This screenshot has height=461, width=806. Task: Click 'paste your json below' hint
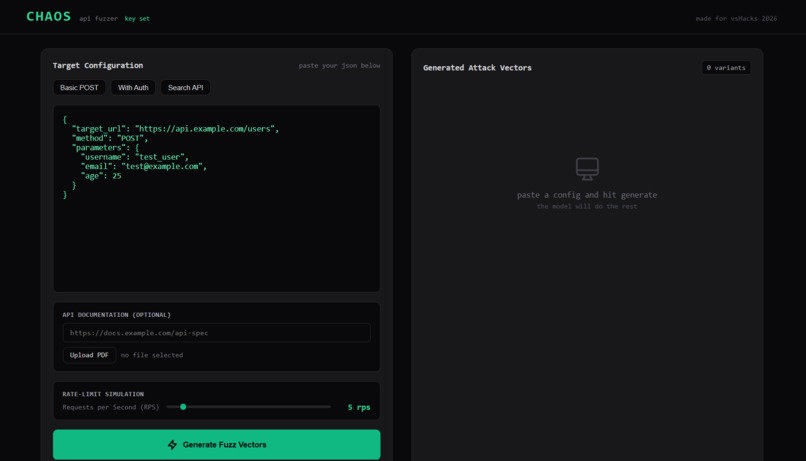339,65
